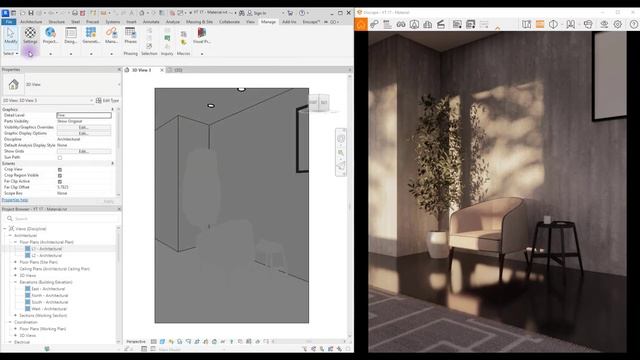Click the Revit save icon in quick access
This screenshot has height=360, width=640.
[31, 13]
